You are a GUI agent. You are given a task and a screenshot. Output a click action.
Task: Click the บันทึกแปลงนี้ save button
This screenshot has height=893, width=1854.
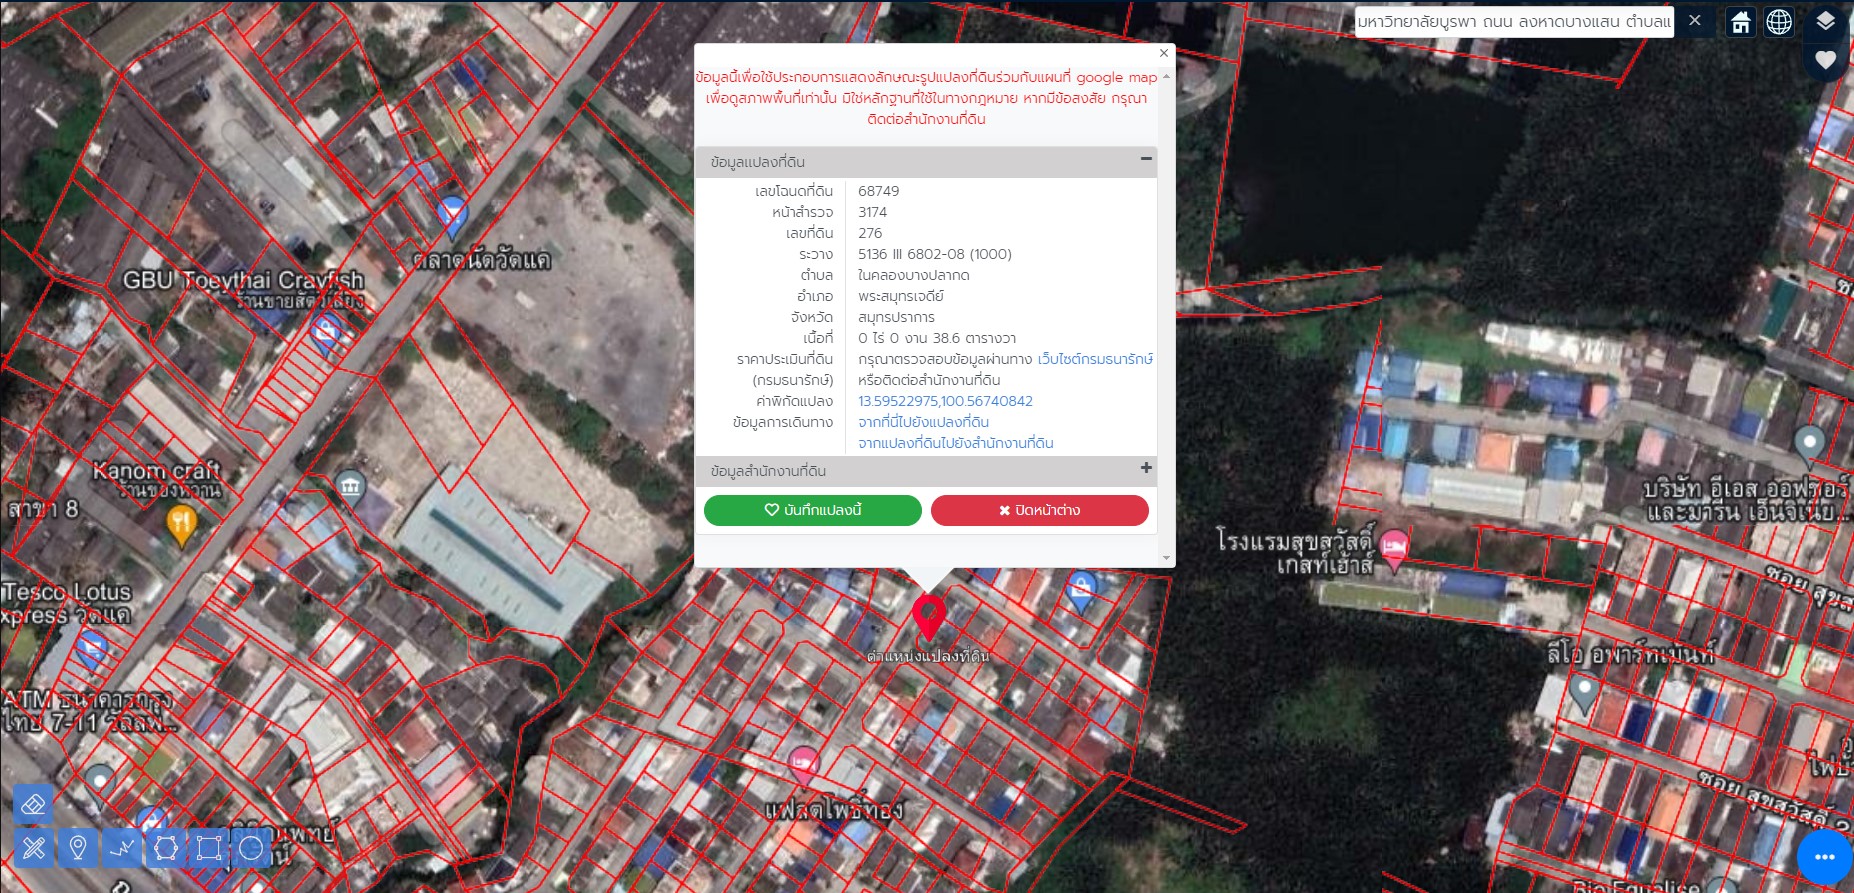click(x=813, y=510)
